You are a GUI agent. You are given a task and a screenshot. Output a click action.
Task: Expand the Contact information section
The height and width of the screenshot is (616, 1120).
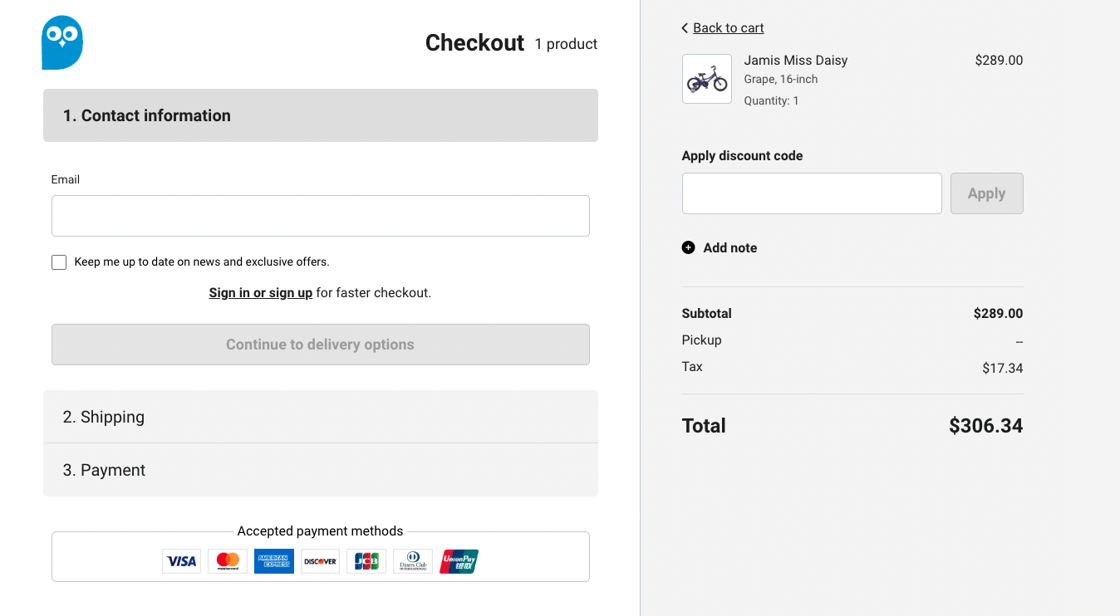coord(320,116)
